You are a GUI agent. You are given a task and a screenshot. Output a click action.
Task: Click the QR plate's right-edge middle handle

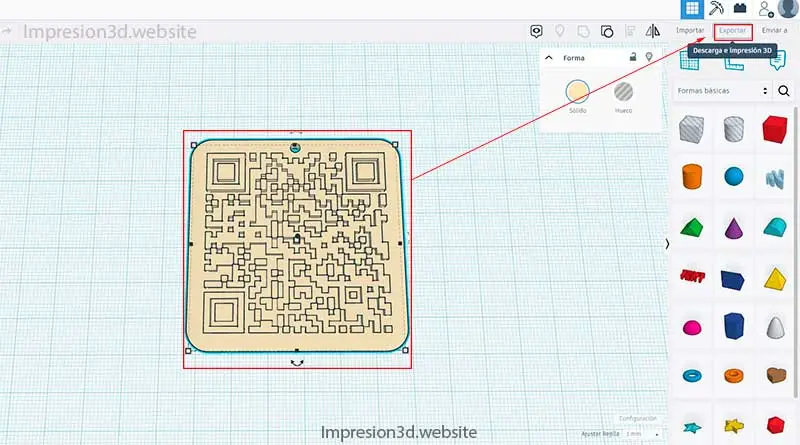click(400, 243)
